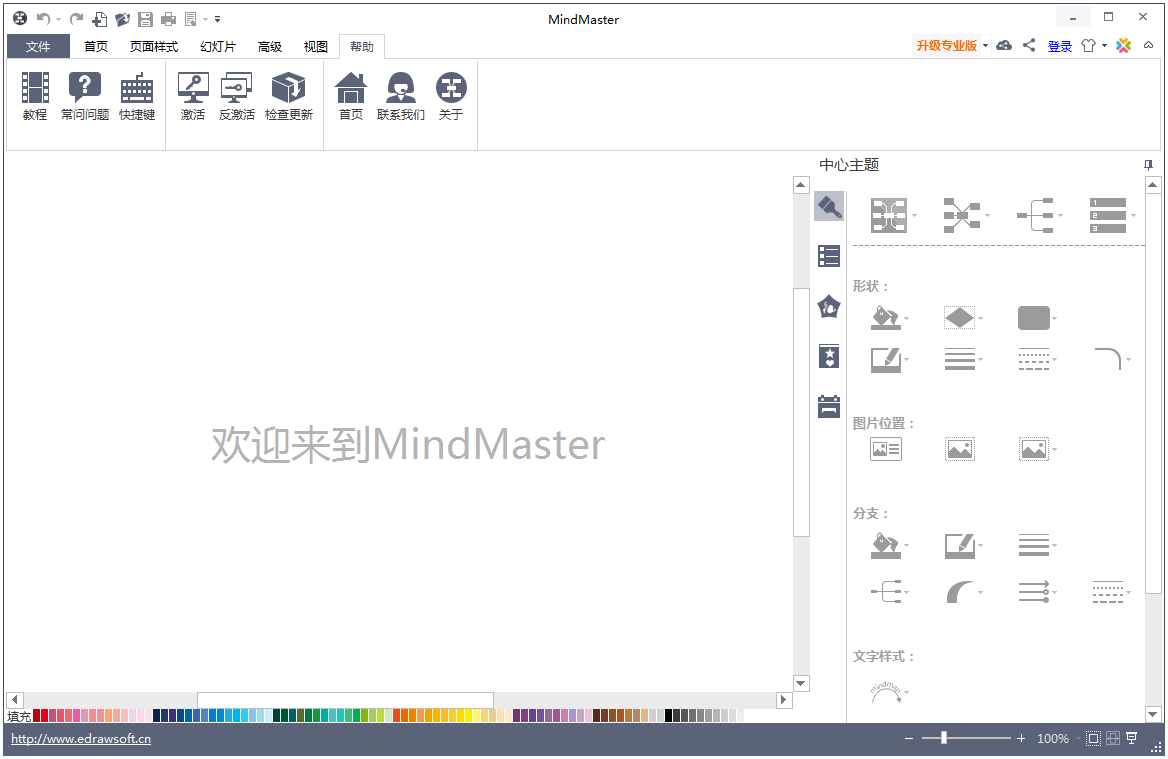Open the 首页 house icon in the ribbon
This screenshot has width=1168, height=759.
tap(351, 96)
